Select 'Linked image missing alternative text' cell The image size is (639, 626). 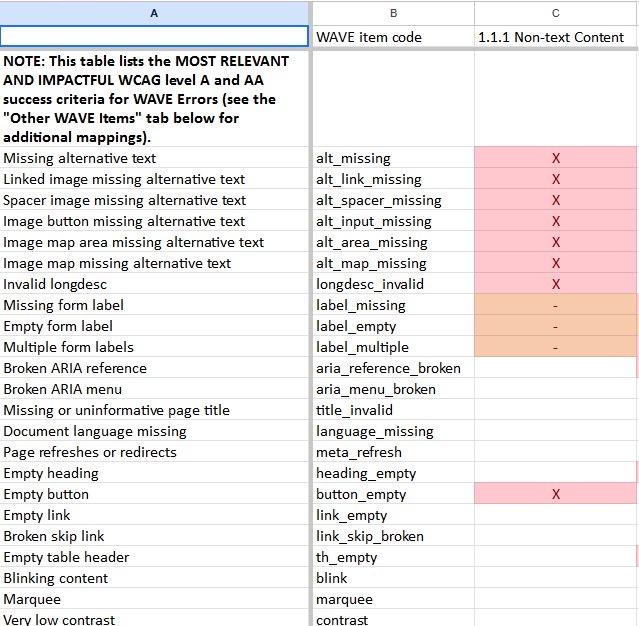click(x=154, y=179)
